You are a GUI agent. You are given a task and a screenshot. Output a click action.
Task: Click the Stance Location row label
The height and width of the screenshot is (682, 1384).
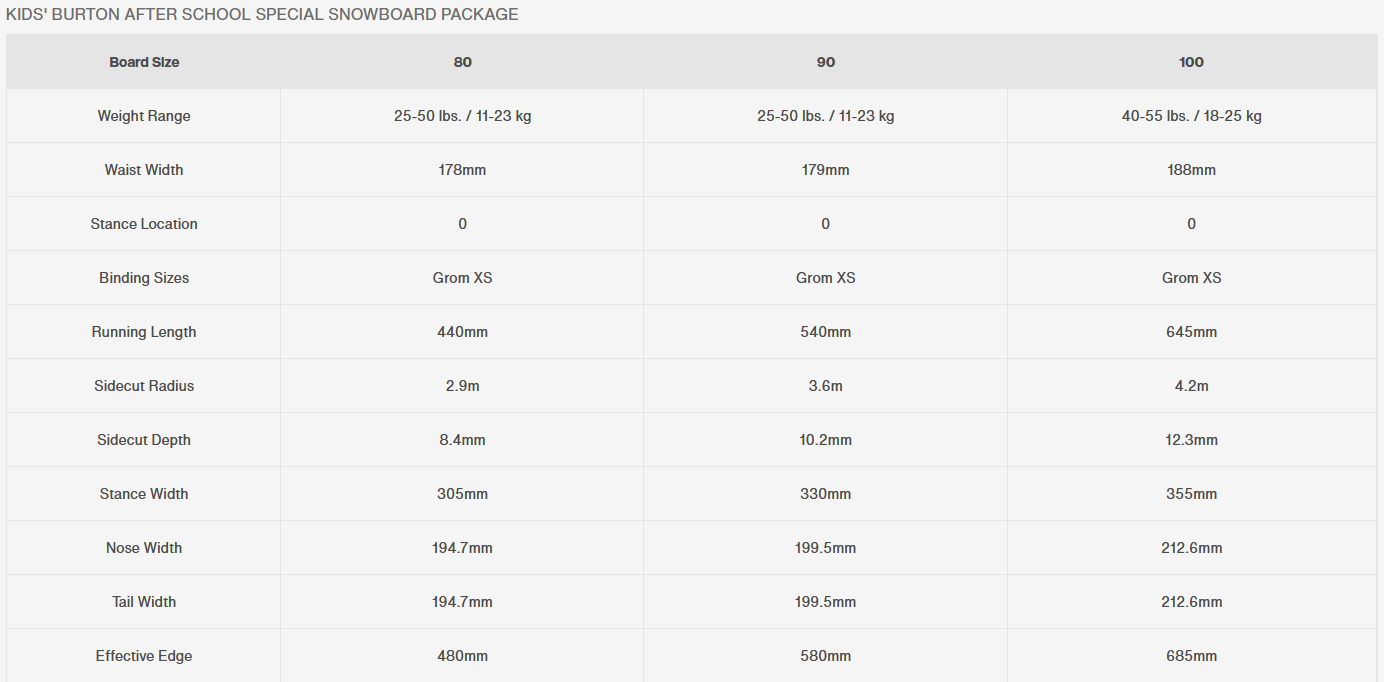144,224
